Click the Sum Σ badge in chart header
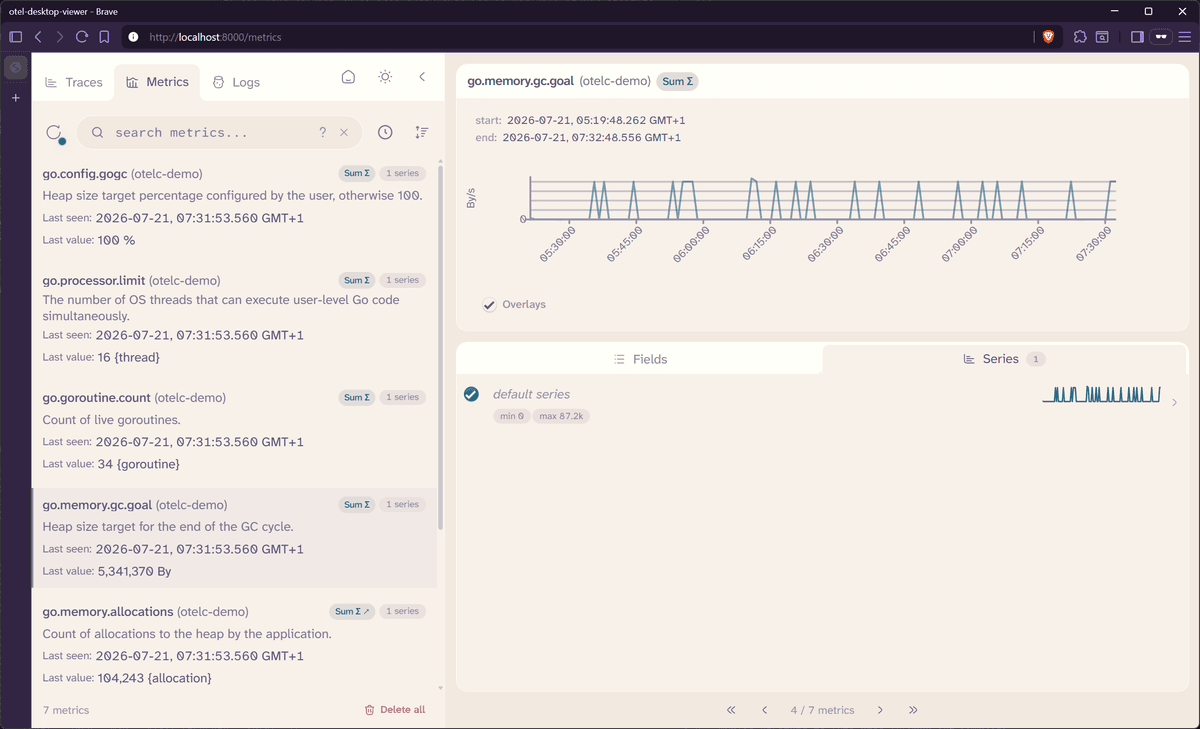The height and width of the screenshot is (729, 1200). click(x=677, y=81)
